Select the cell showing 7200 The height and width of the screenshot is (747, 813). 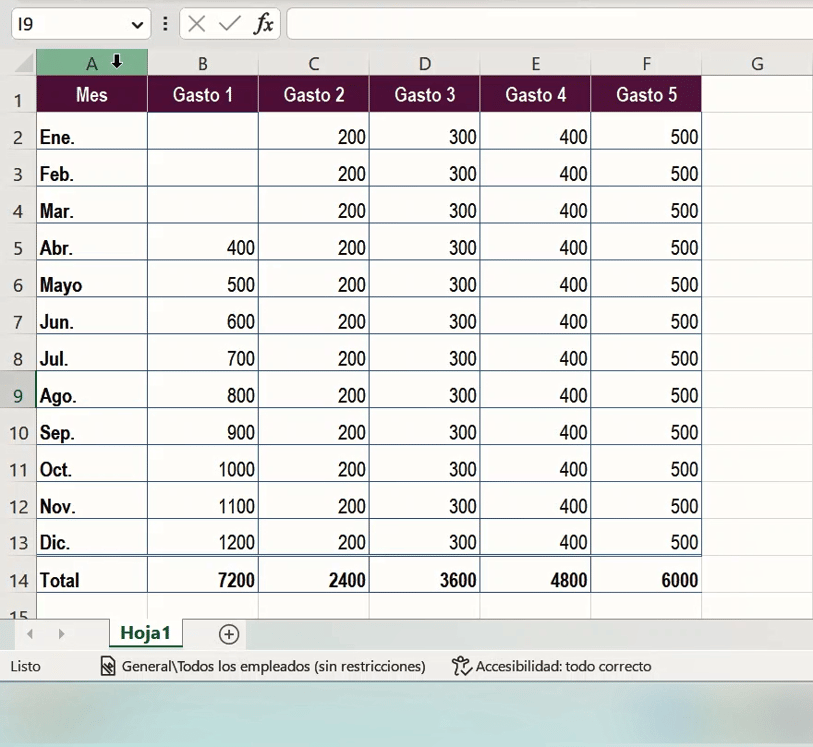coord(203,579)
